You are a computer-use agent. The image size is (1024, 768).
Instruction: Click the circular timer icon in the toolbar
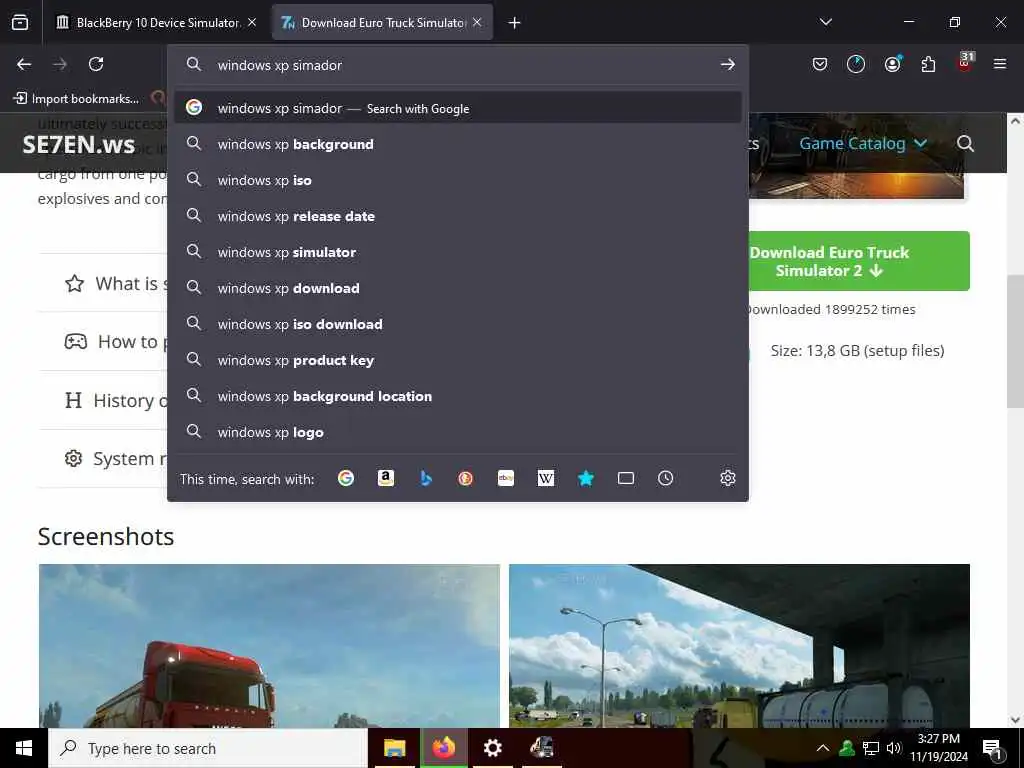coord(856,64)
